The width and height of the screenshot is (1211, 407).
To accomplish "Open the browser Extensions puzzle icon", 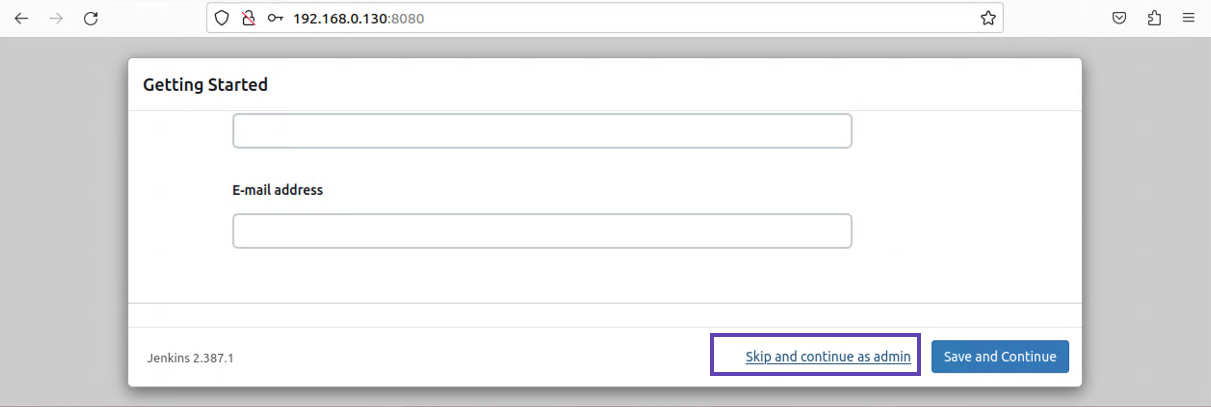I will [1155, 18].
